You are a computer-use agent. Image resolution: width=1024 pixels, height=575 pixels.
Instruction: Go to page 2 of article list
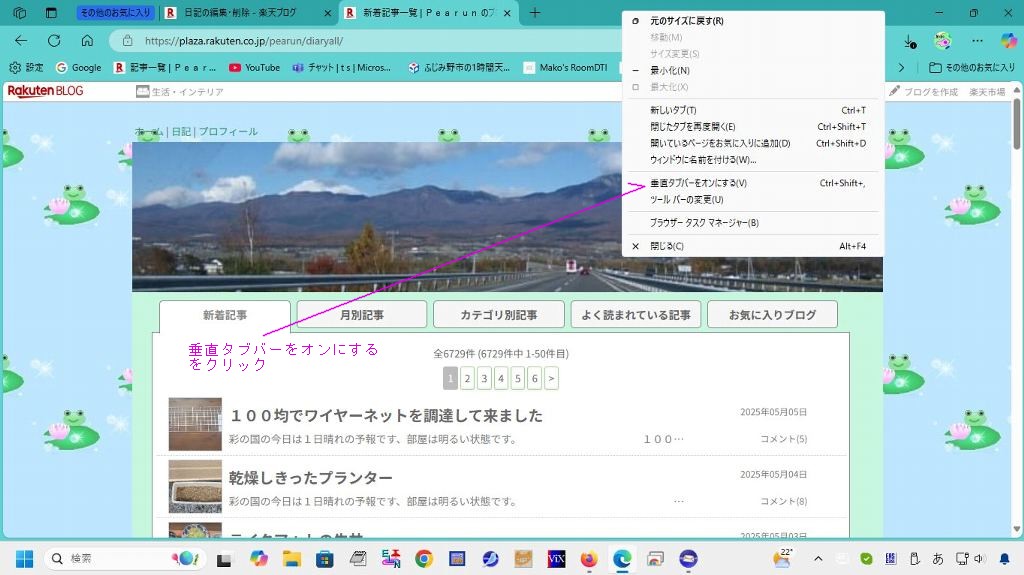(467, 378)
